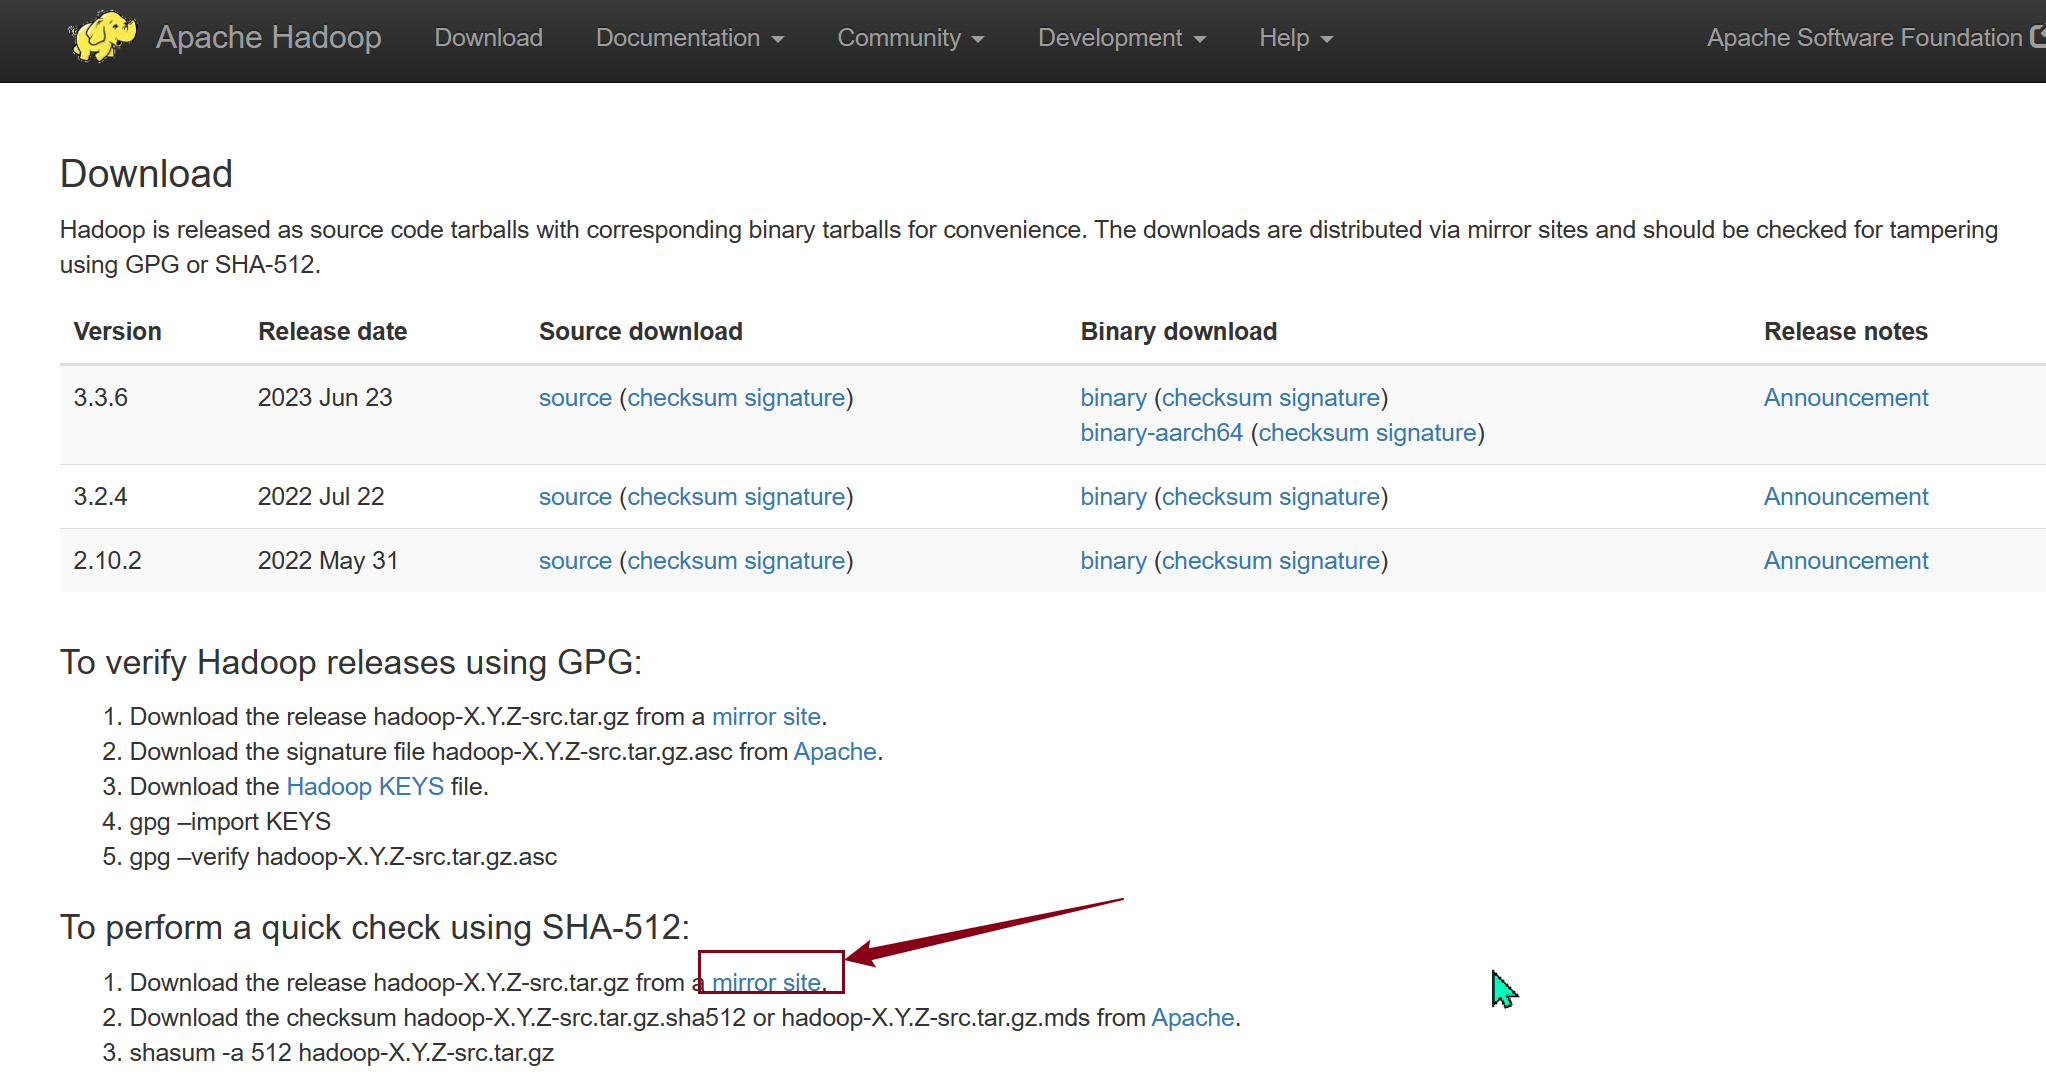Image resolution: width=2046 pixels, height=1076 pixels.
Task: Select the '2022 Jul 22' release date
Action: click(x=321, y=497)
